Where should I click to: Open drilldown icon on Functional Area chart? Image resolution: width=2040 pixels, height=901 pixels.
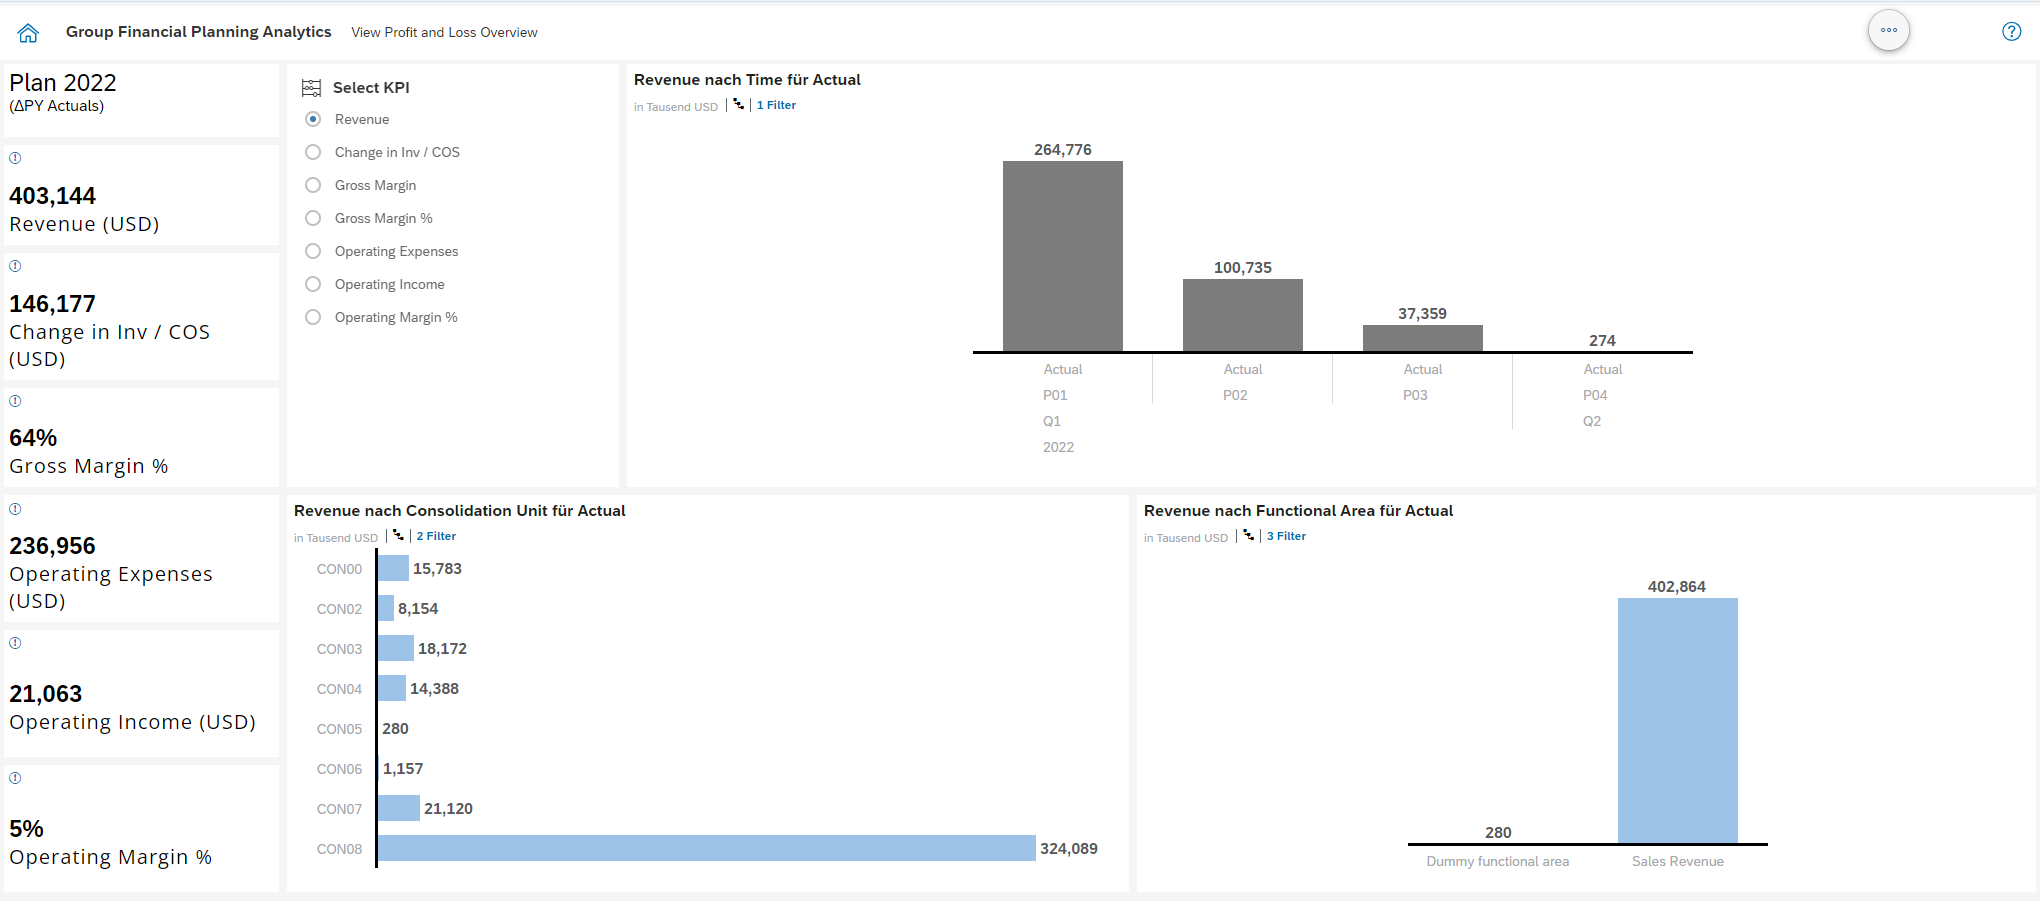(1248, 536)
